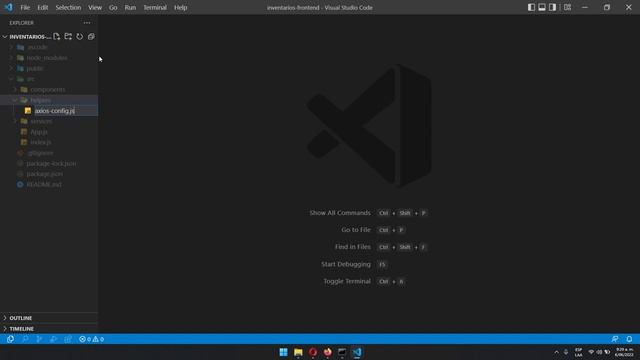Image resolution: width=640 pixels, height=360 pixels.
Task: Click the axios-config file name input field
Action: click(66, 111)
